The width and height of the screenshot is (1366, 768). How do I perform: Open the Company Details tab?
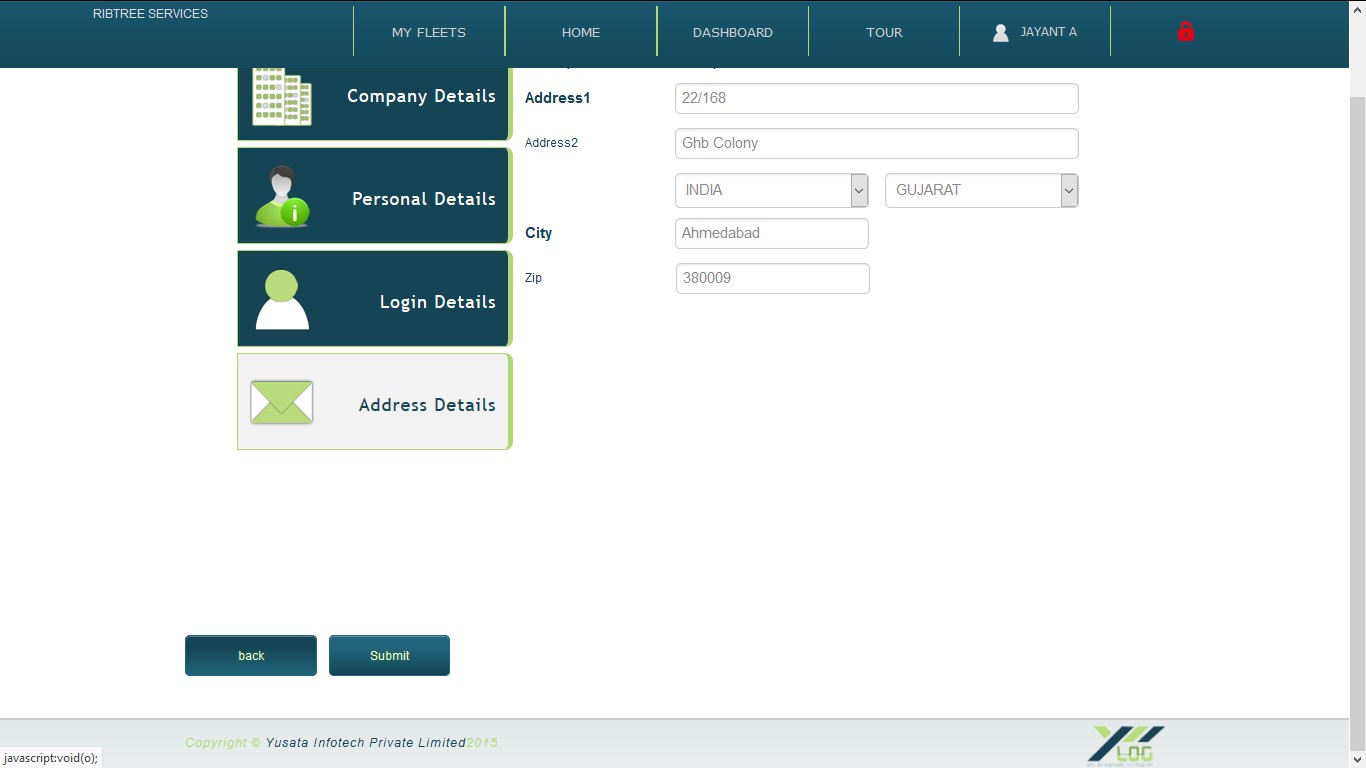click(x=374, y=104)
